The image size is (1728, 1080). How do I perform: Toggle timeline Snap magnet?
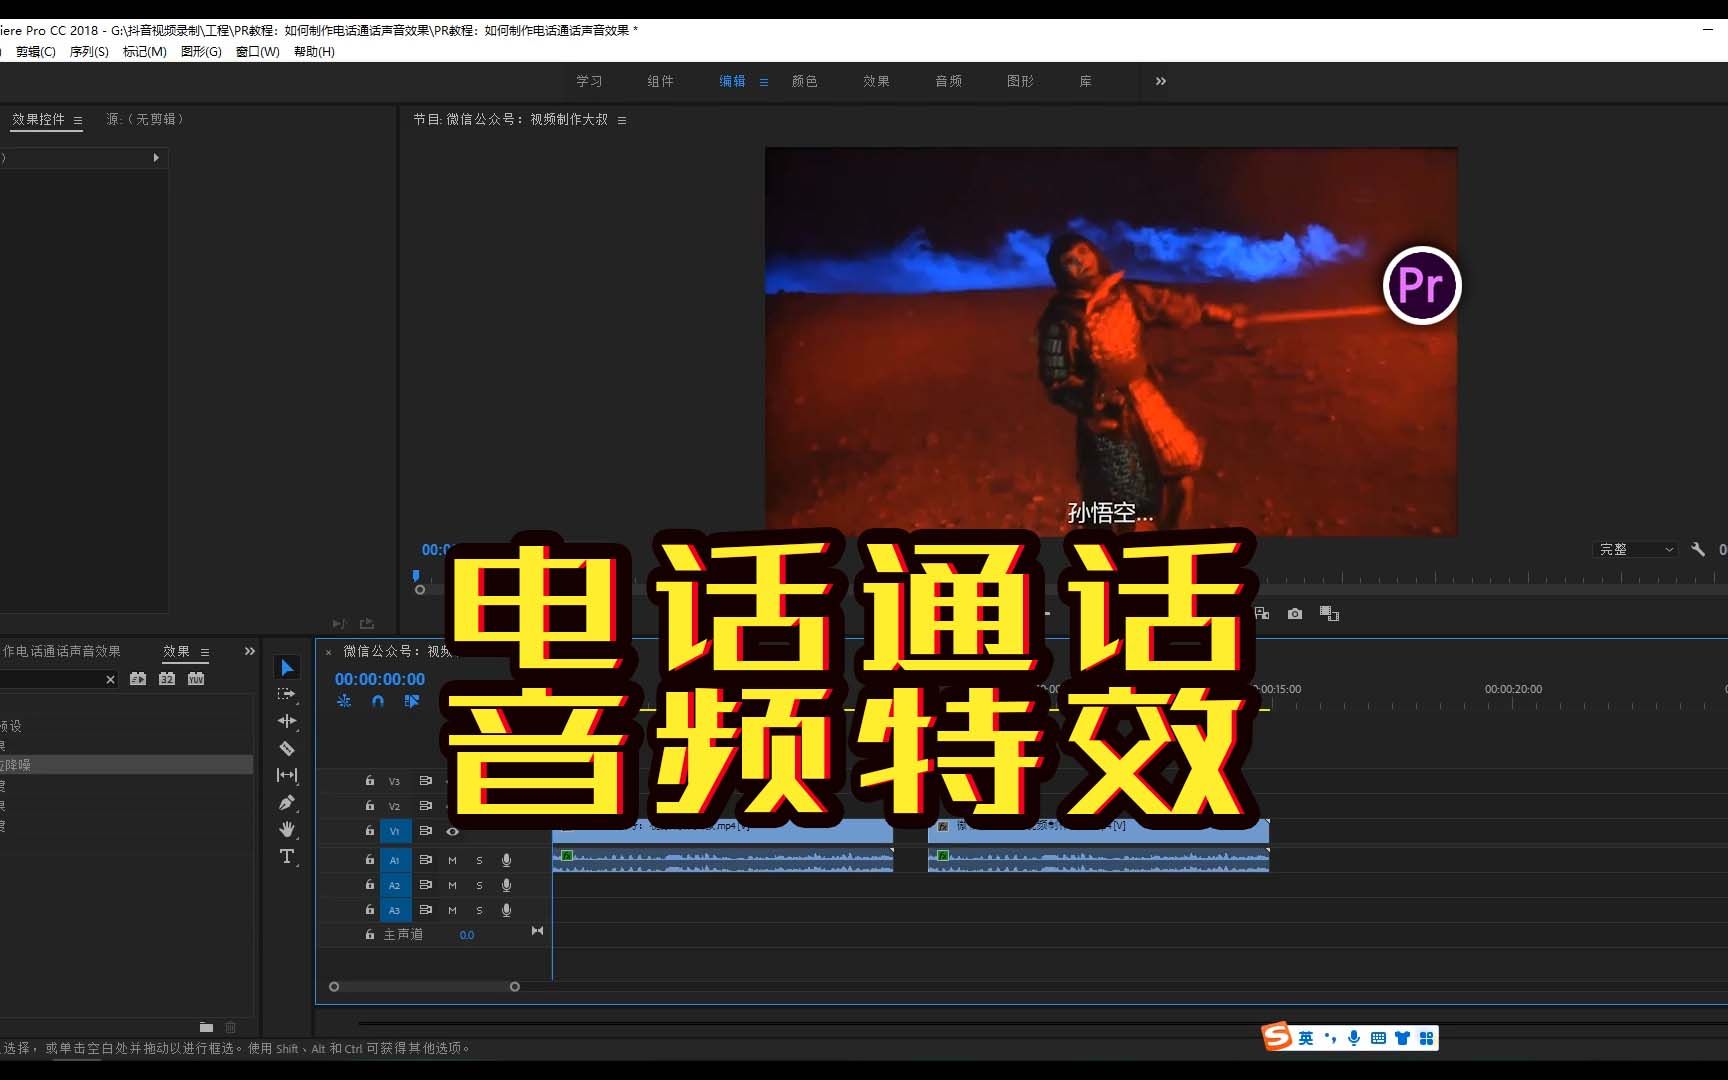click(x=378, y=701)
